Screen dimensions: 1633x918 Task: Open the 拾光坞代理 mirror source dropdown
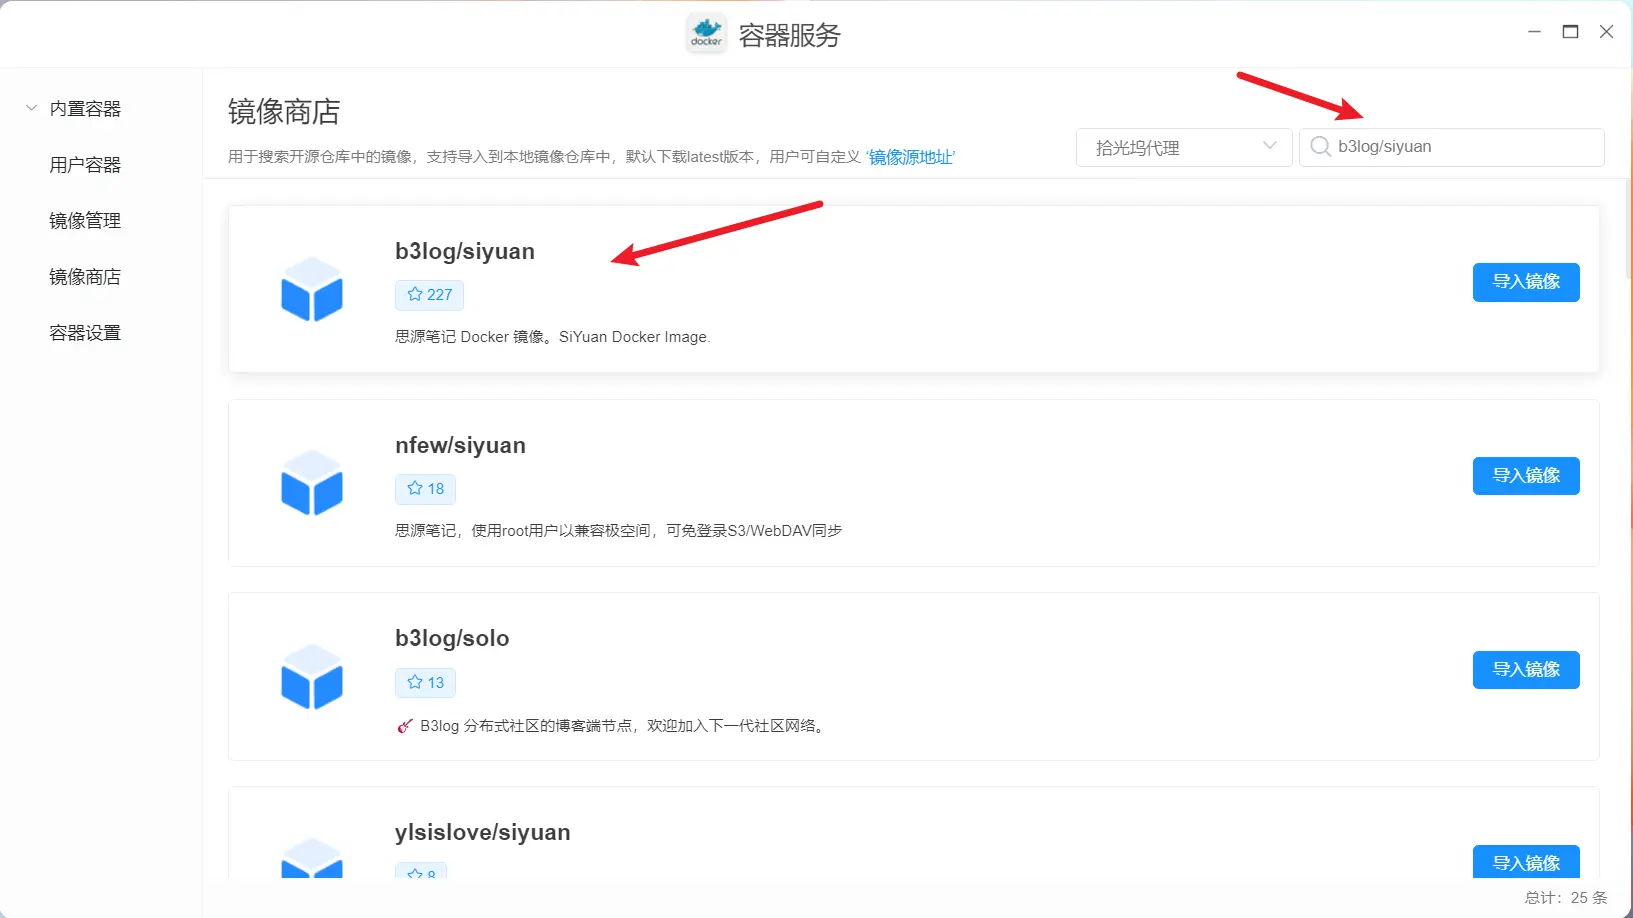(x=1184, y=147)
